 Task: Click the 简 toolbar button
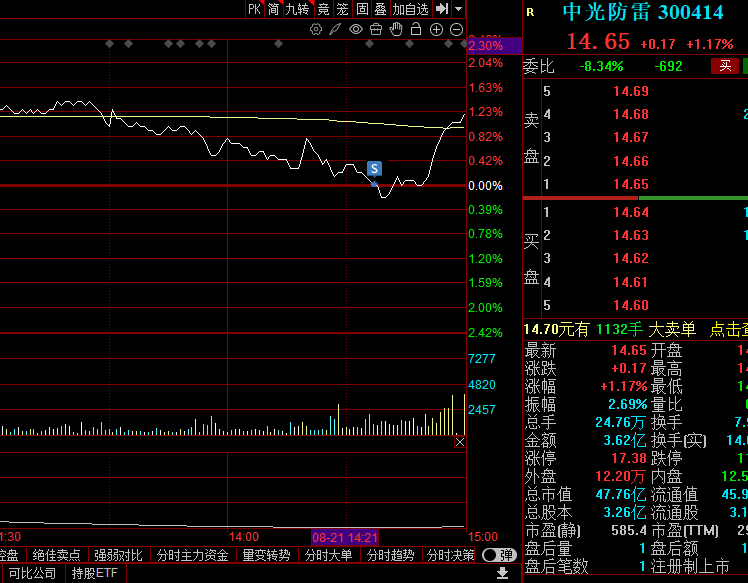coord(273,9)
